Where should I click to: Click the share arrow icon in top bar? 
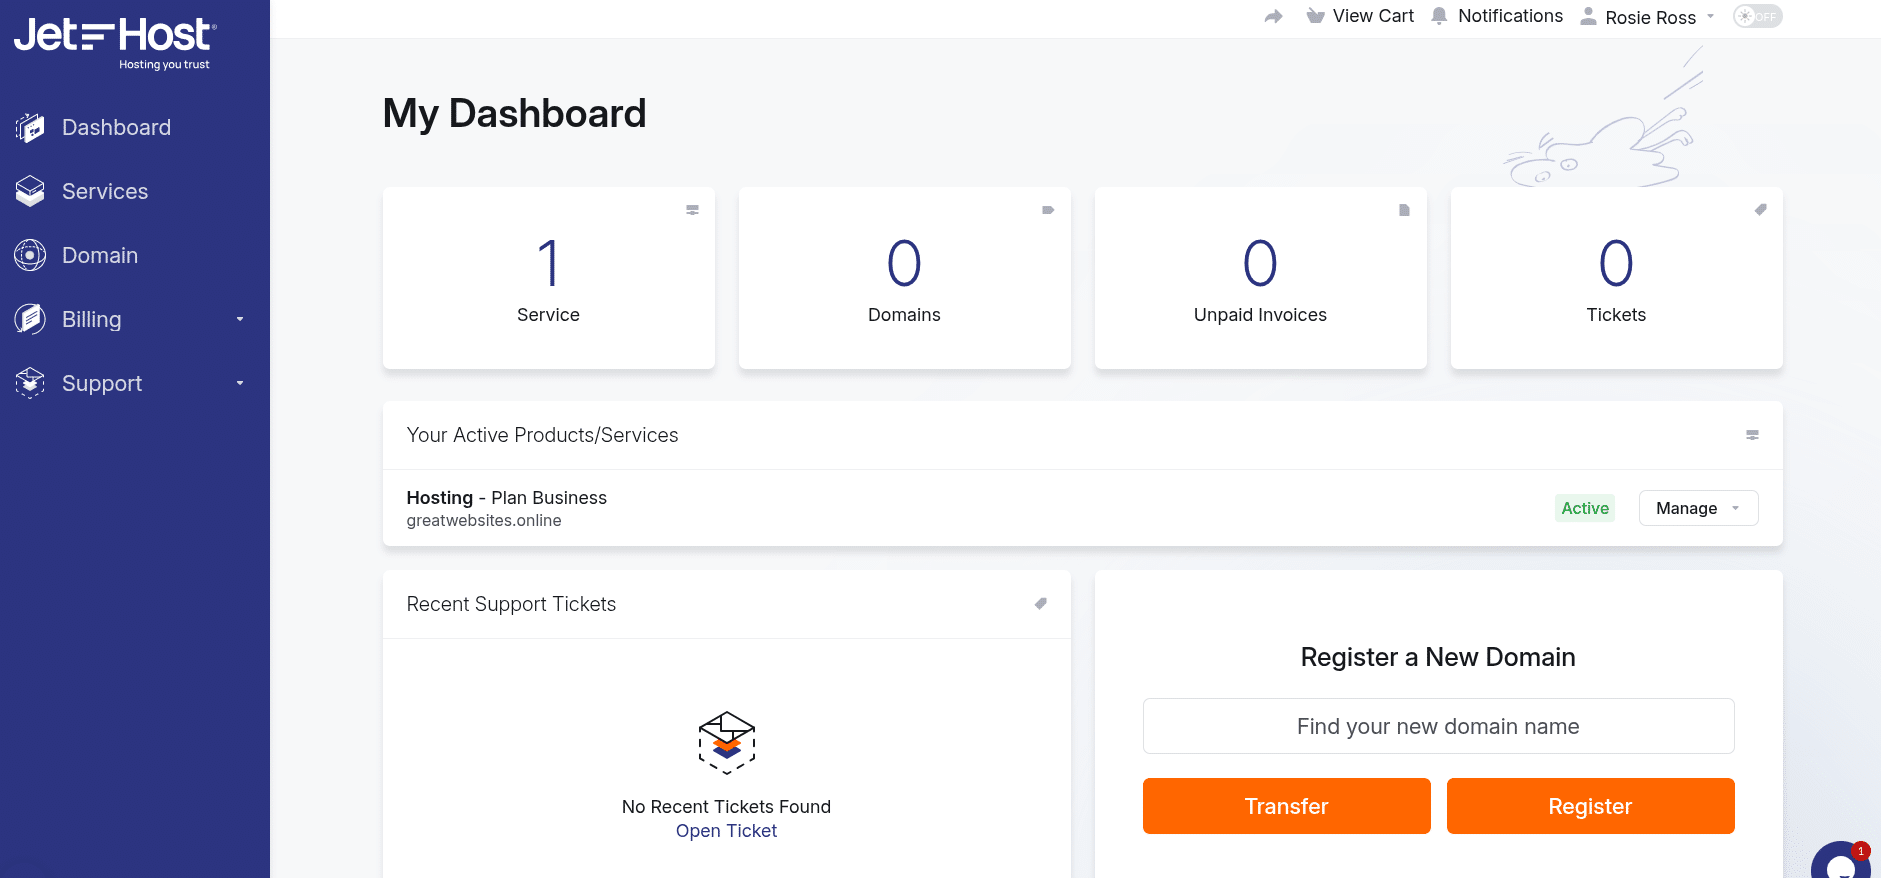[x=1273, y=16]
